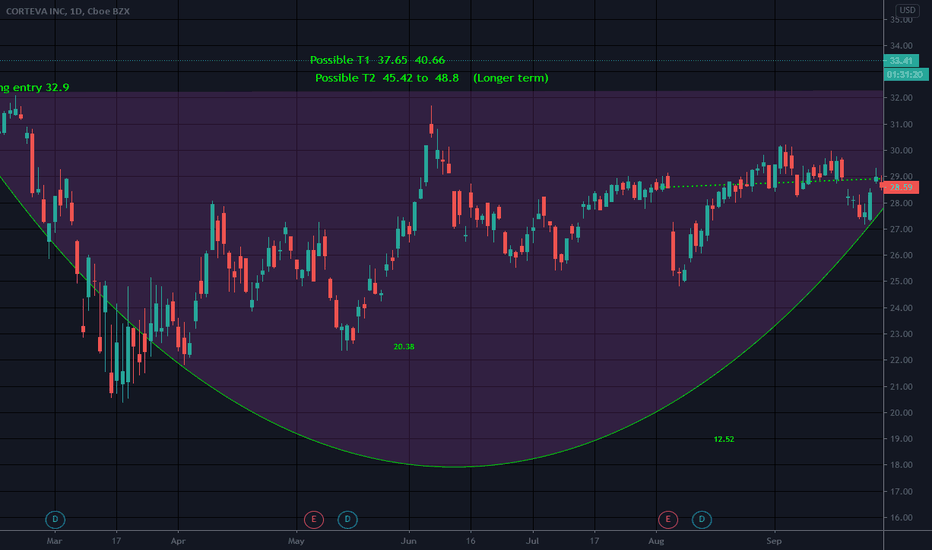Click the red 28.59 last price label

coord(900,187)
